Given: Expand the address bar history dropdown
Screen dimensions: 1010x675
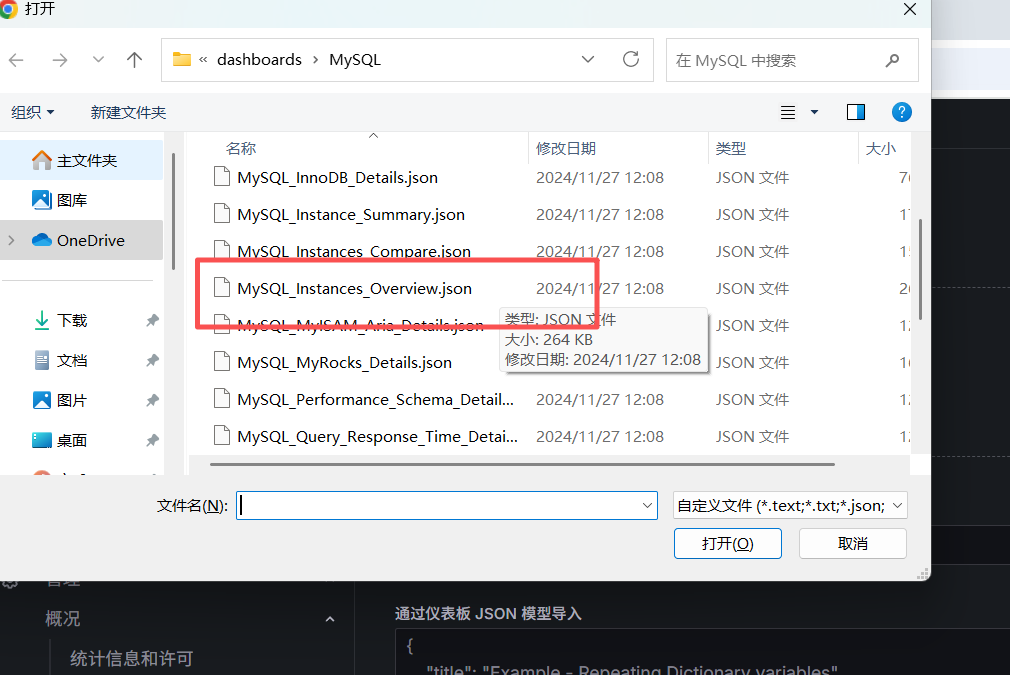Looking at the screenshot, I should pos(587,59).
